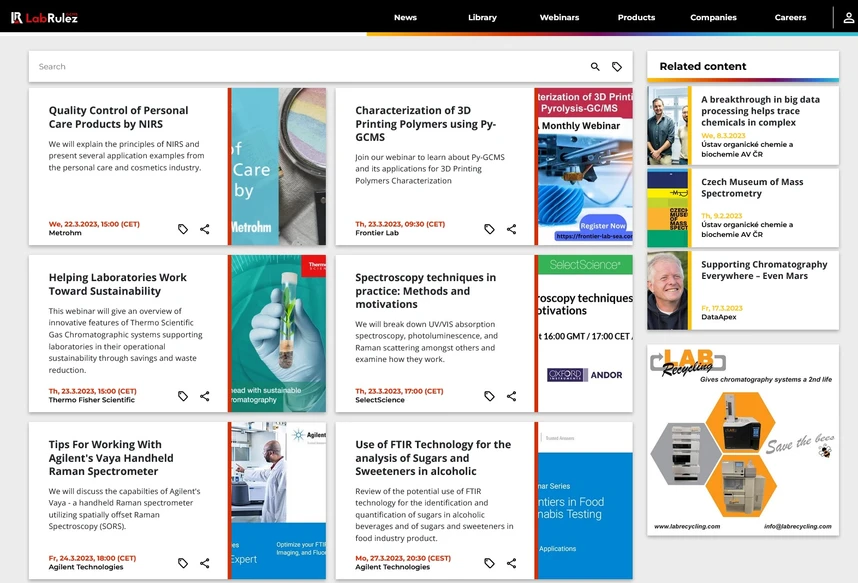Open Supporting Chromatography Everywhere article
Viewport: 858px width, 583px height.
(764, 270)
